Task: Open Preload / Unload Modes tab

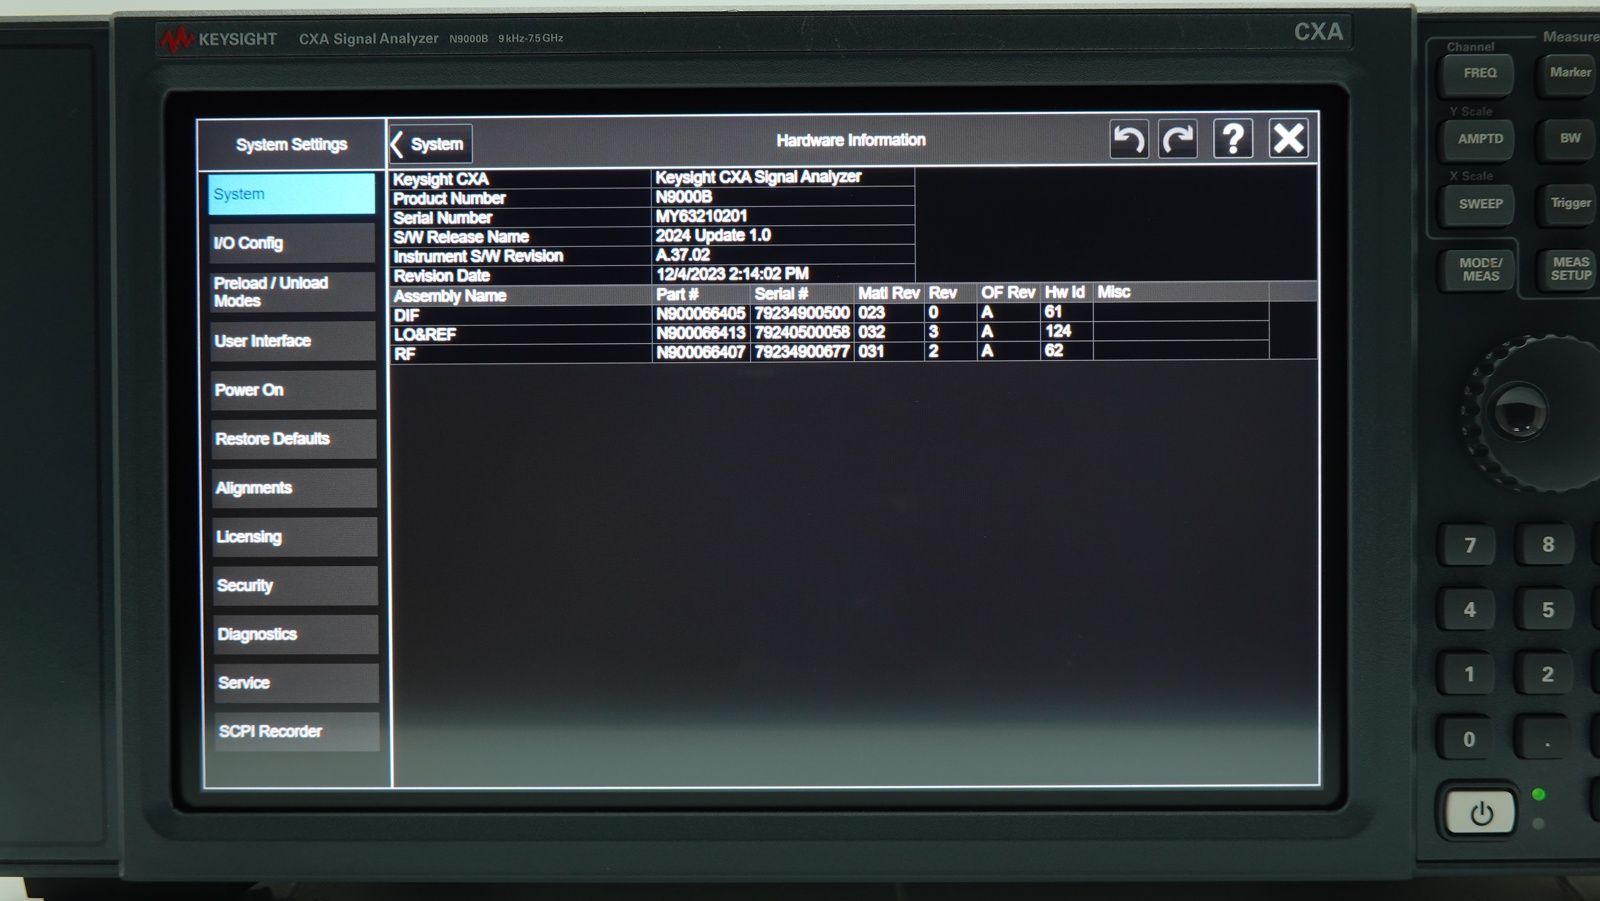Action: point(292,292)
